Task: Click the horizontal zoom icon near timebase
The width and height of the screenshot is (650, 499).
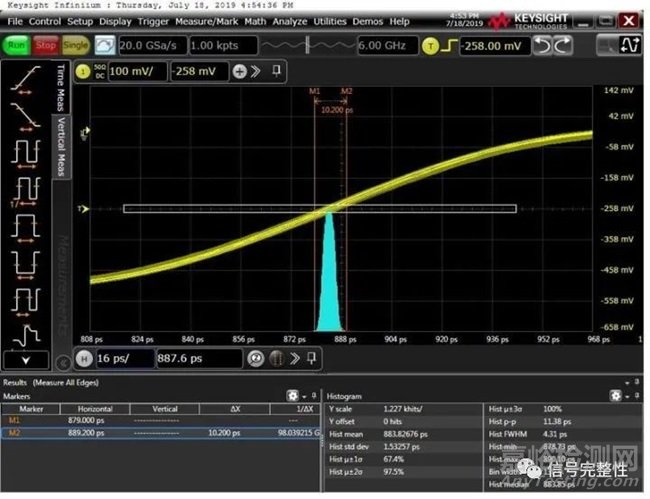Action: 256,359
